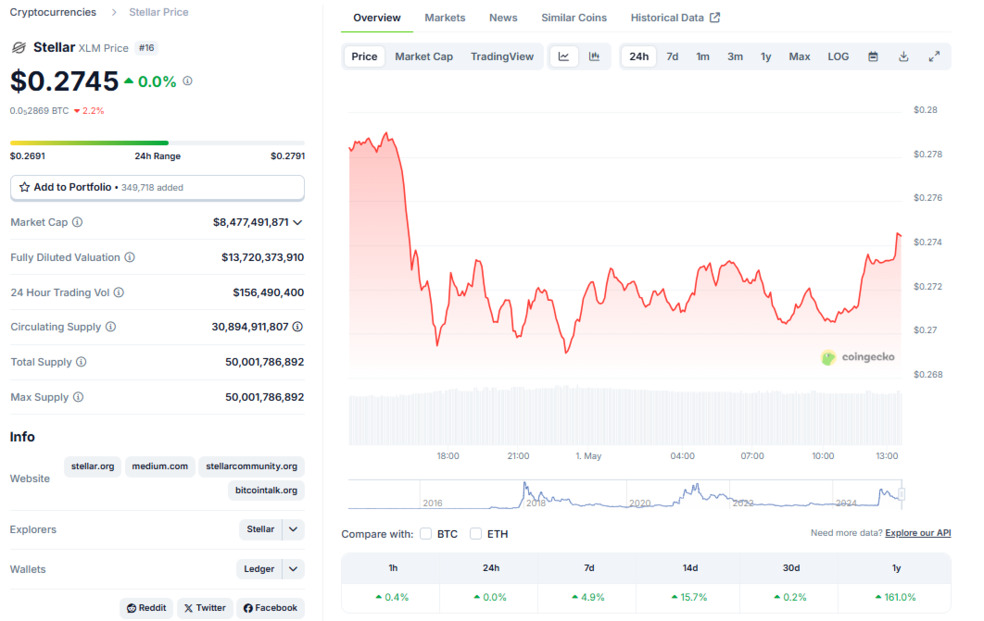The height and width of the screenshot is (621, 984).
Task: Open the Fully Diluted Valuation info icon
Action: point(129,257)
